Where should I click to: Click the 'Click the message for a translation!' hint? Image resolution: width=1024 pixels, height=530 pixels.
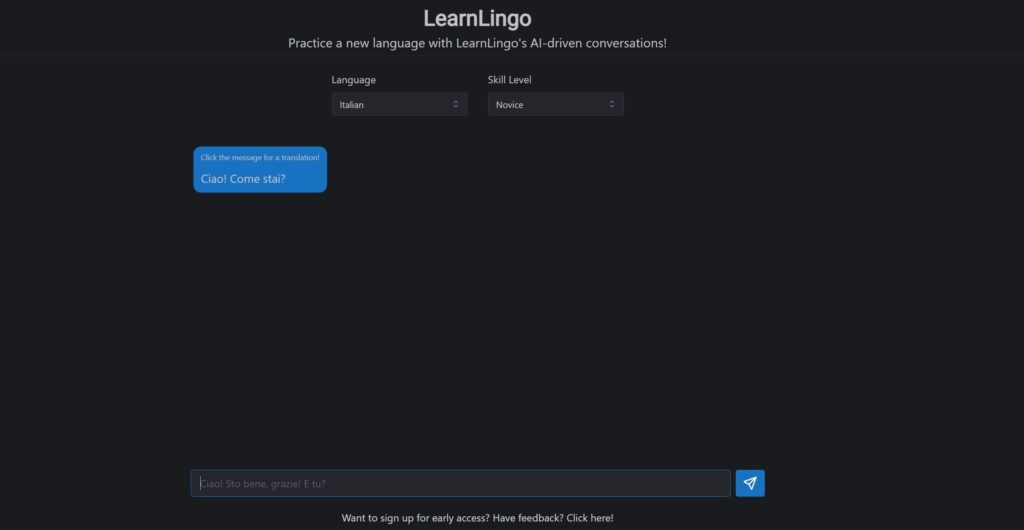tap(260, 157)
